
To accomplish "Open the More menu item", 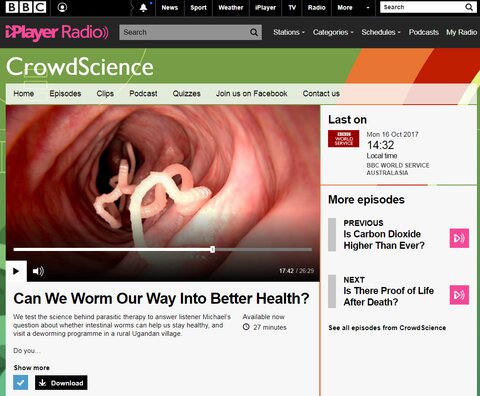I will tap(345, 7).
